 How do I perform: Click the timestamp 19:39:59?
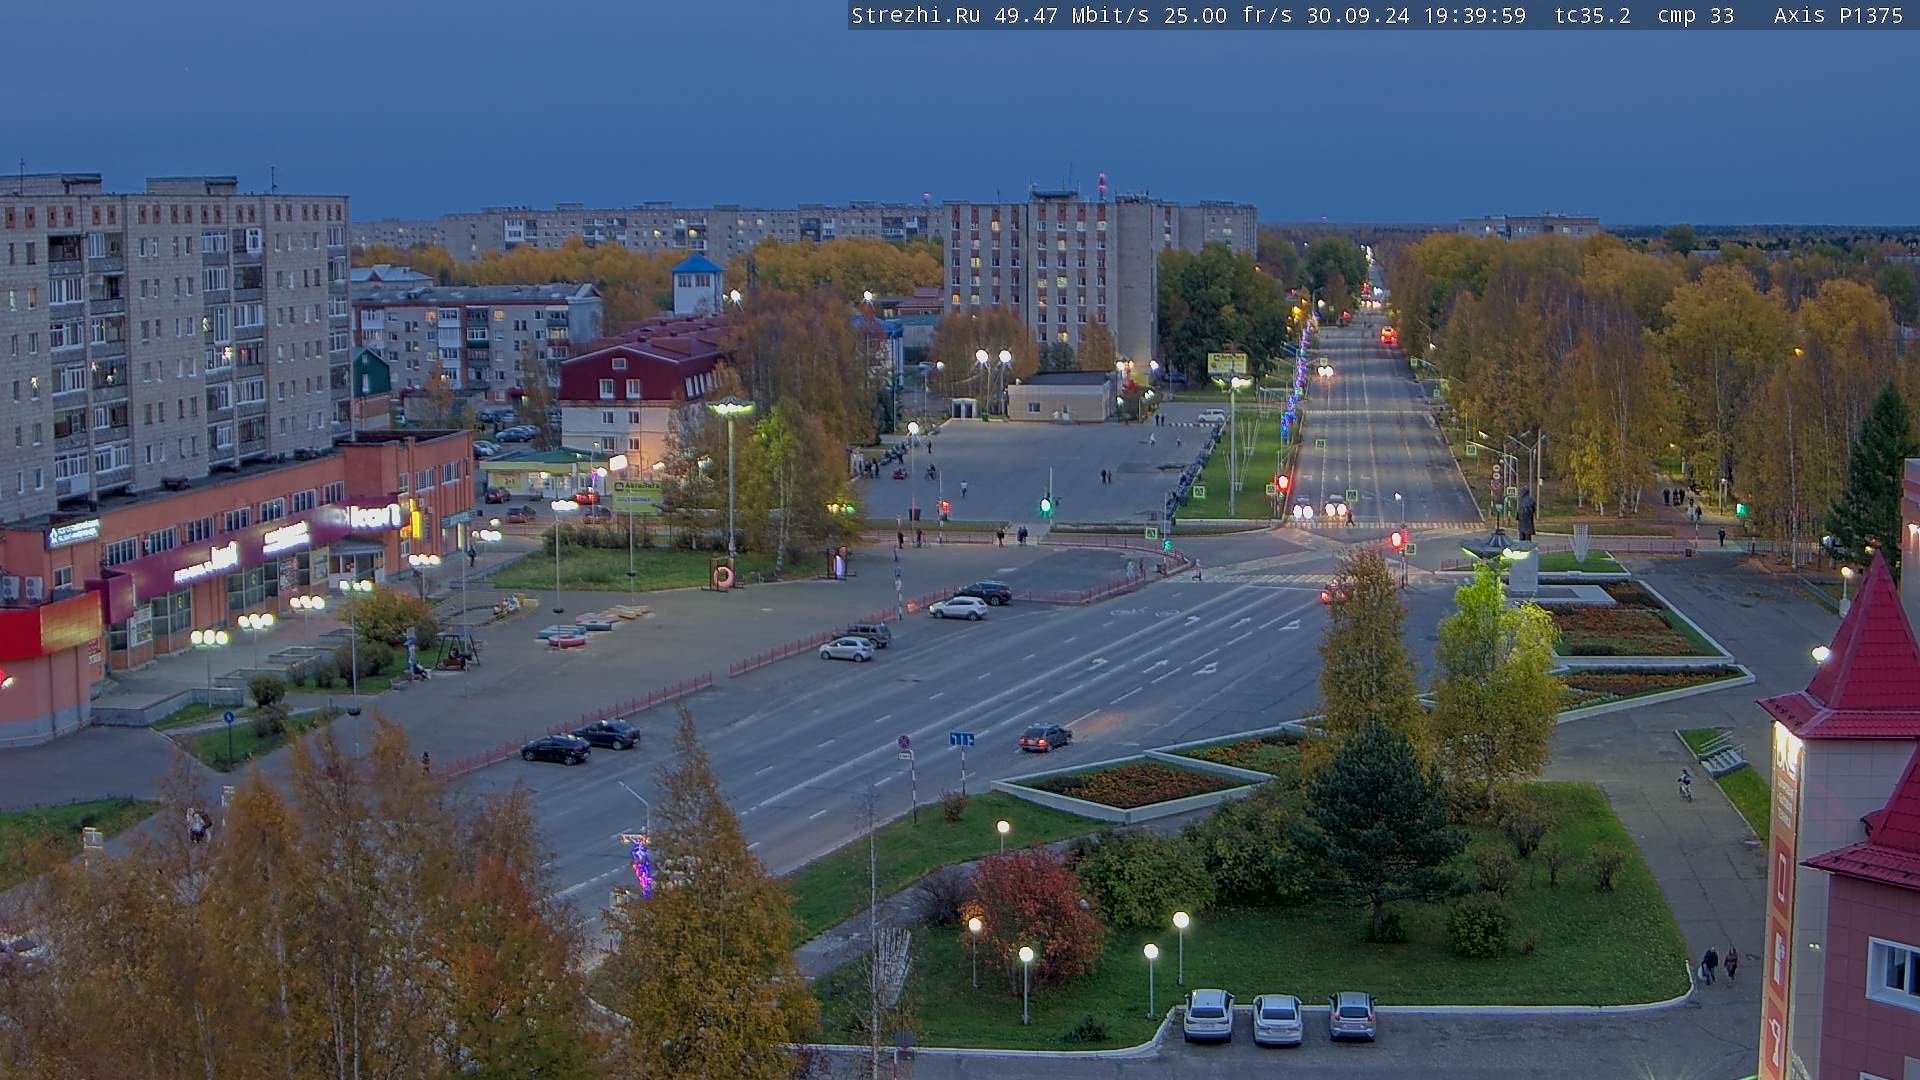point(1474,15)
